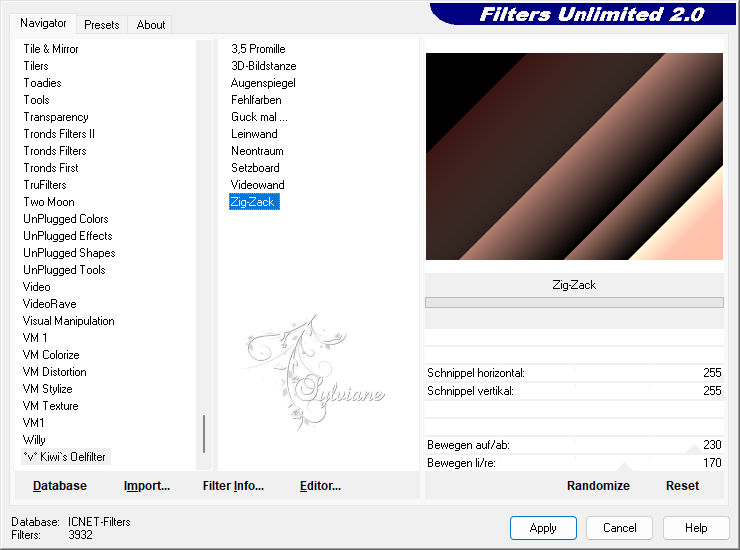
Task: Apply the Zig-Zack filter
Action: pyautogui.click(x=543, y=528)
